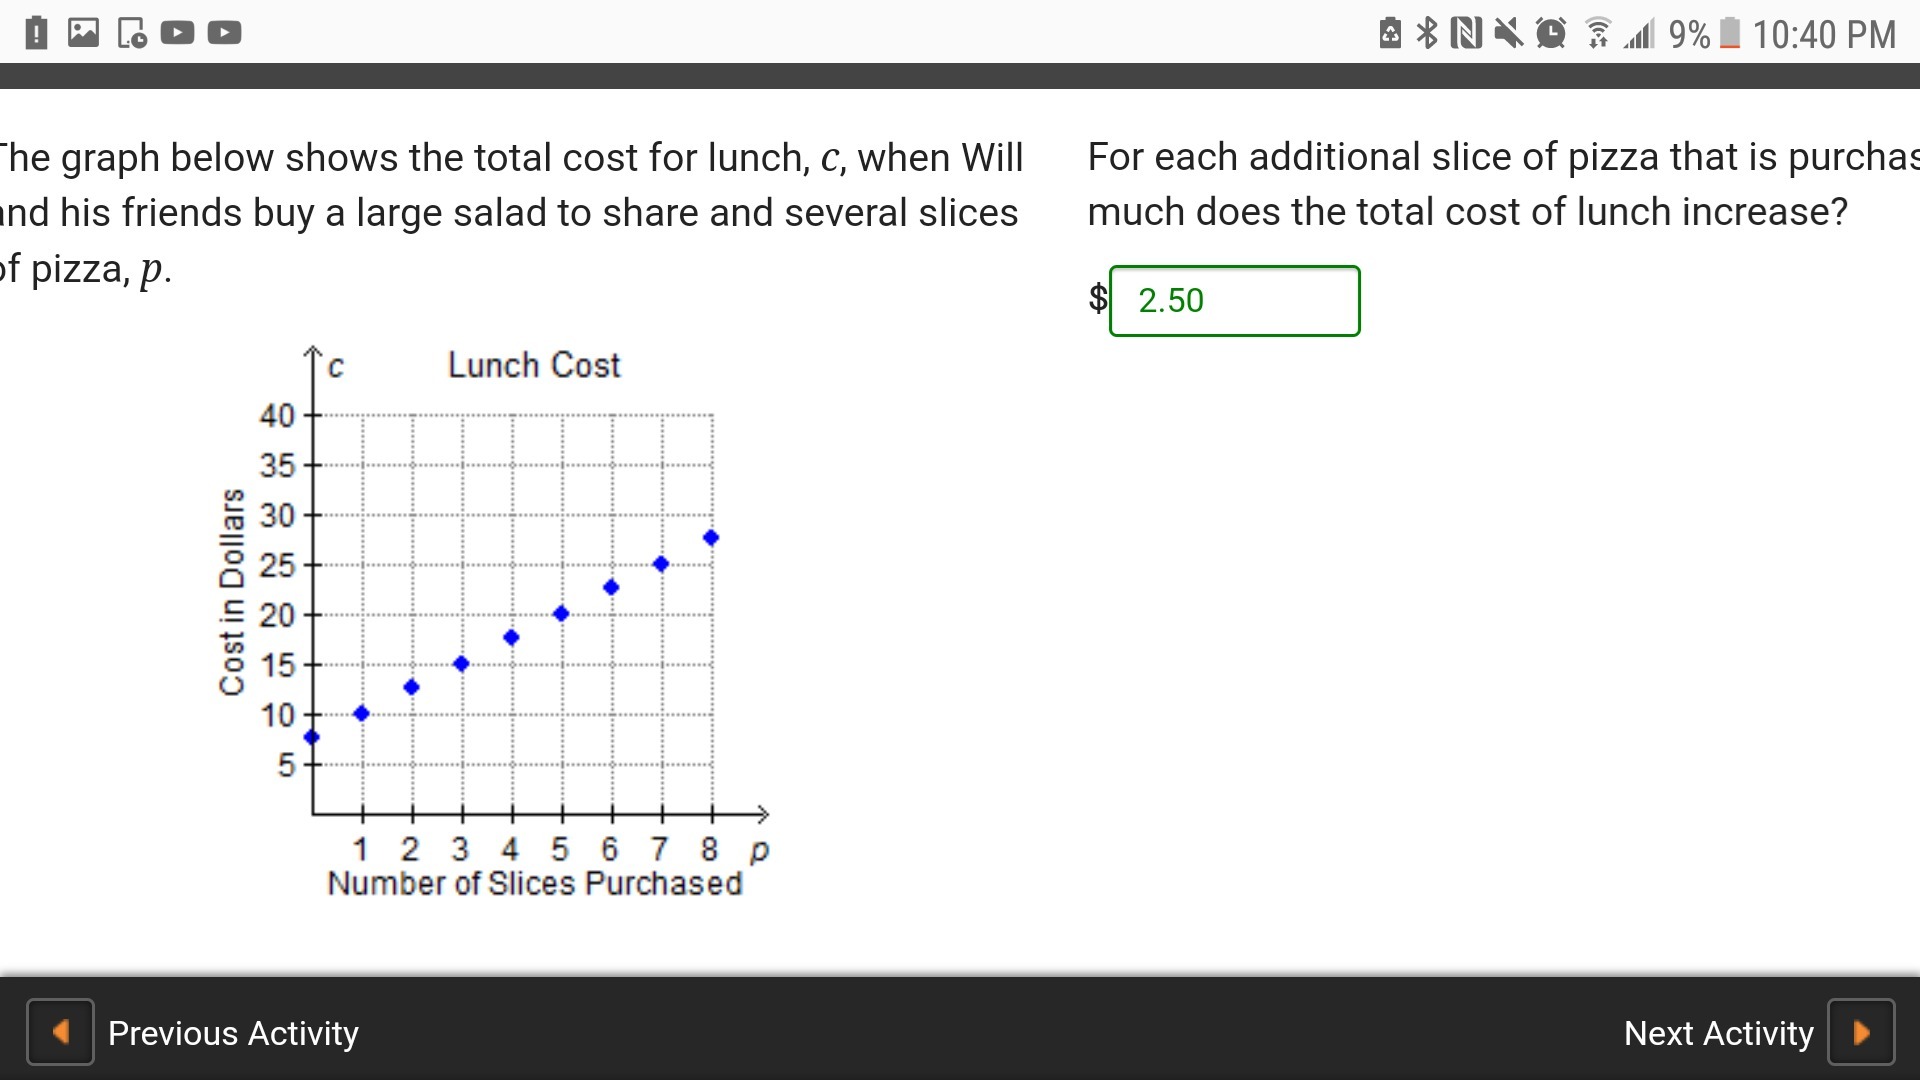Click the data point at 8 slices

[711, 538]
